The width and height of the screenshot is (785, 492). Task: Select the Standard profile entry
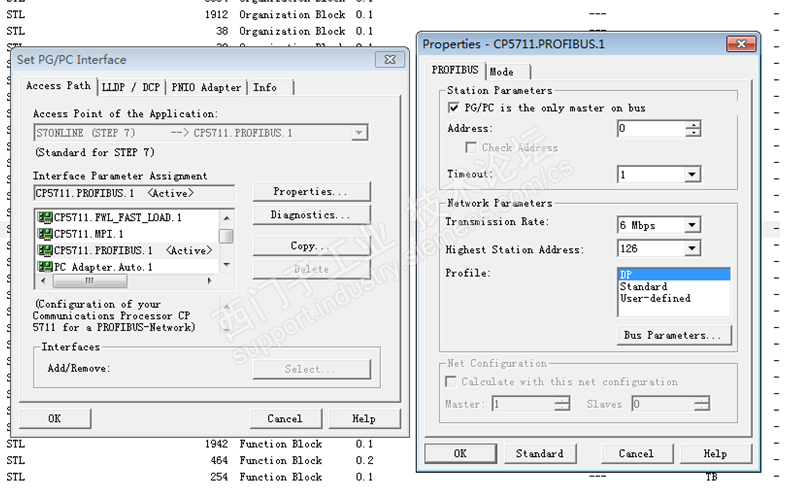coord(674,287)
